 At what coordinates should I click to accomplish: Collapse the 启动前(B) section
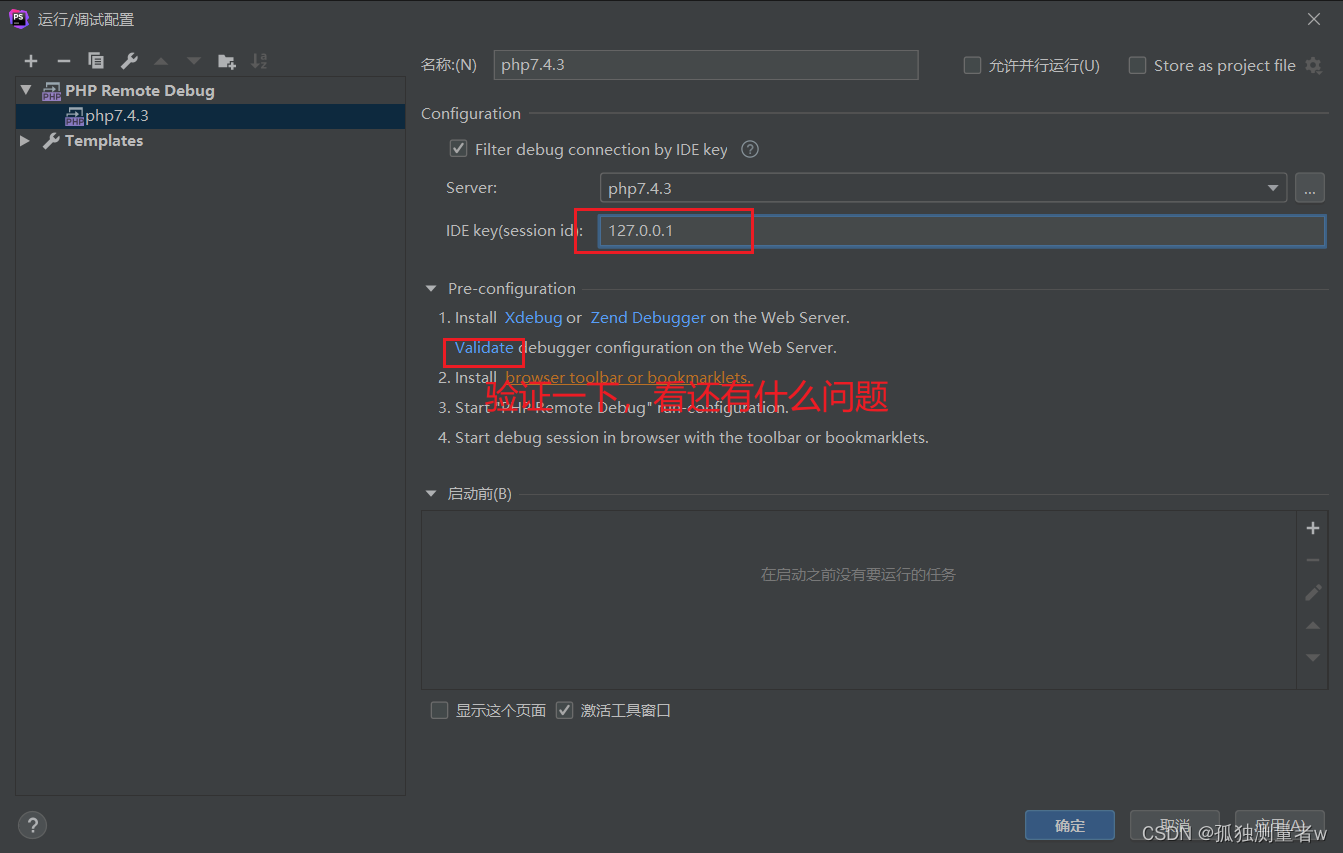430,493
